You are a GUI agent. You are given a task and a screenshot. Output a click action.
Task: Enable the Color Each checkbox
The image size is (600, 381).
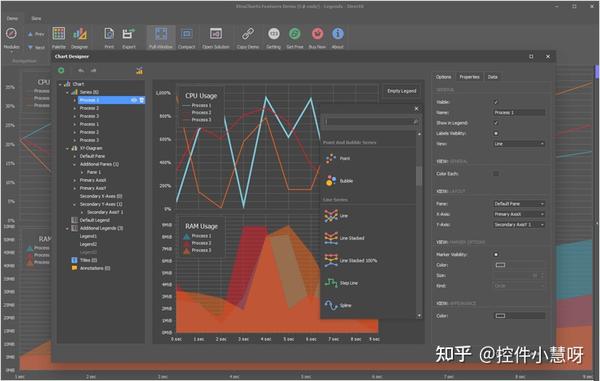click(x=496, y=174)
